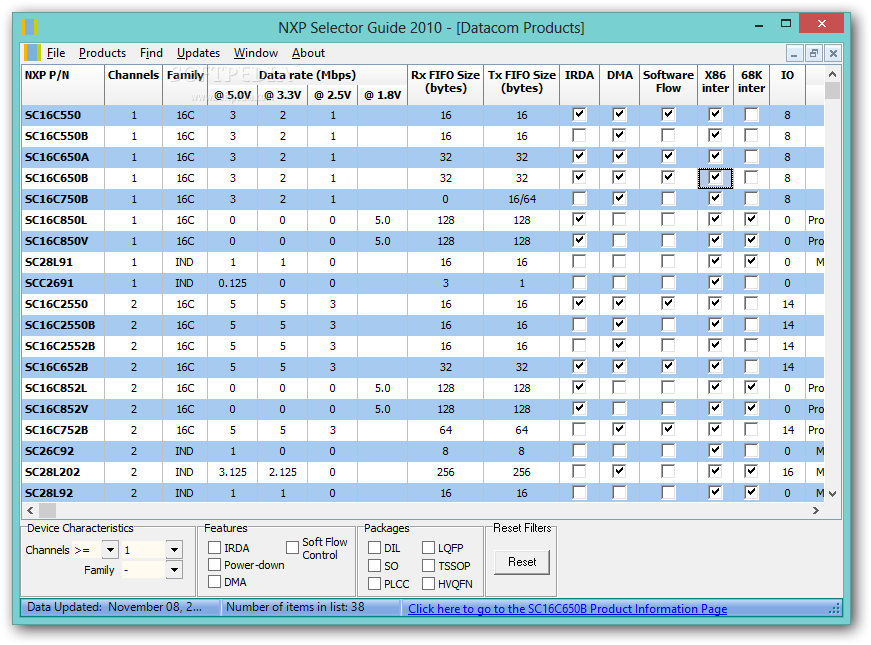Select the SC16C750B part number cell
The height and width of the screenshot is (645, 871).
63,199
